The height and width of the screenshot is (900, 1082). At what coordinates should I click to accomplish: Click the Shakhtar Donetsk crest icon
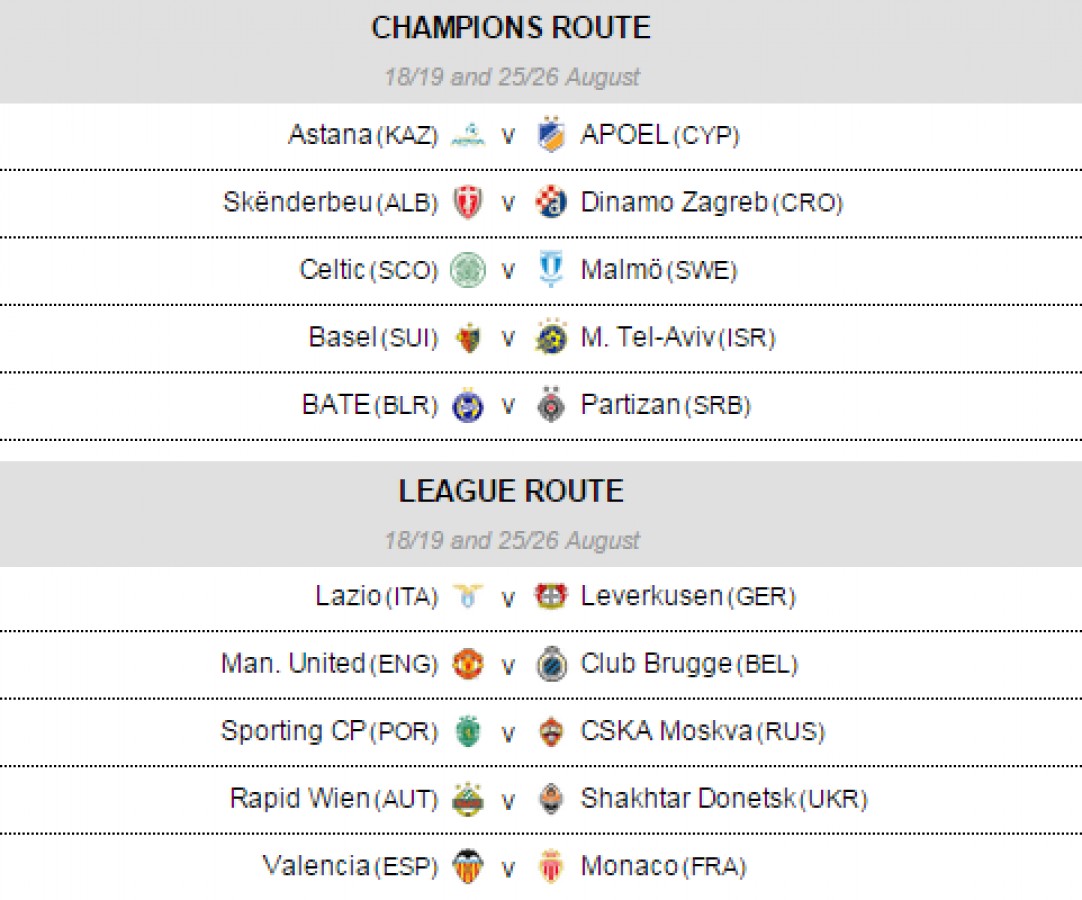550,799
